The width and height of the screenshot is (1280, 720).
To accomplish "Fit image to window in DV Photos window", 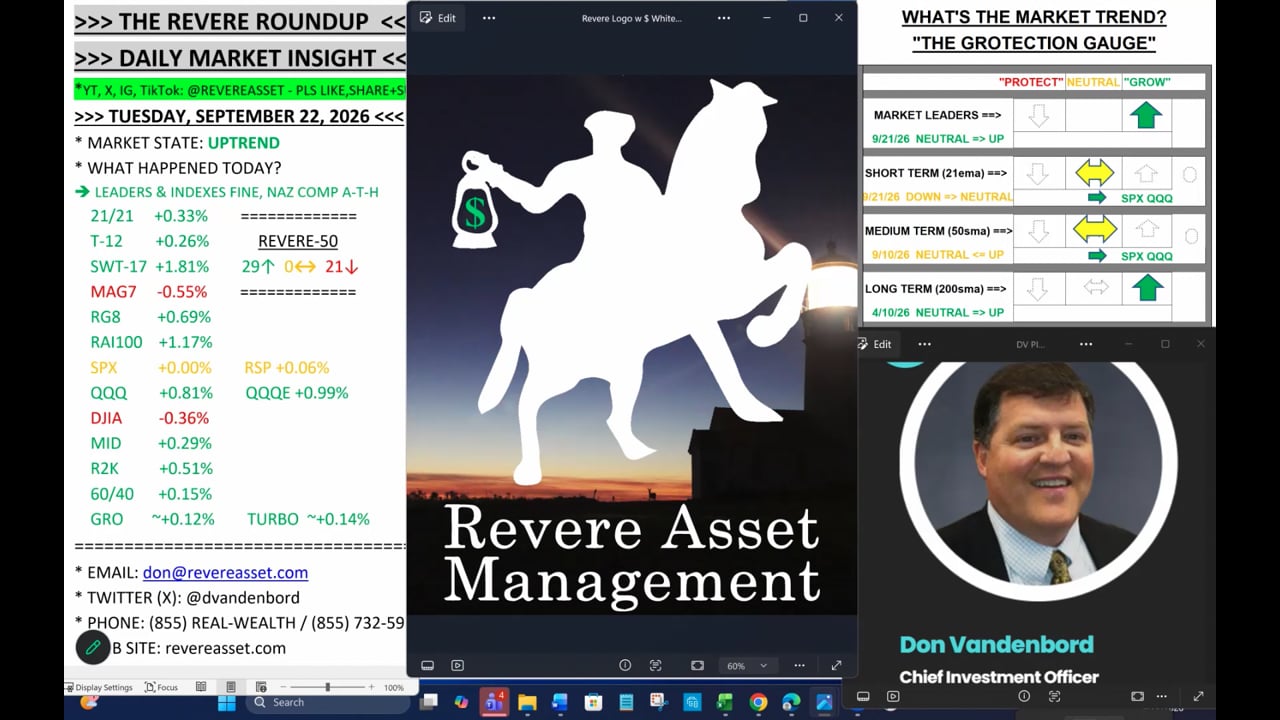I will 1137,696.
